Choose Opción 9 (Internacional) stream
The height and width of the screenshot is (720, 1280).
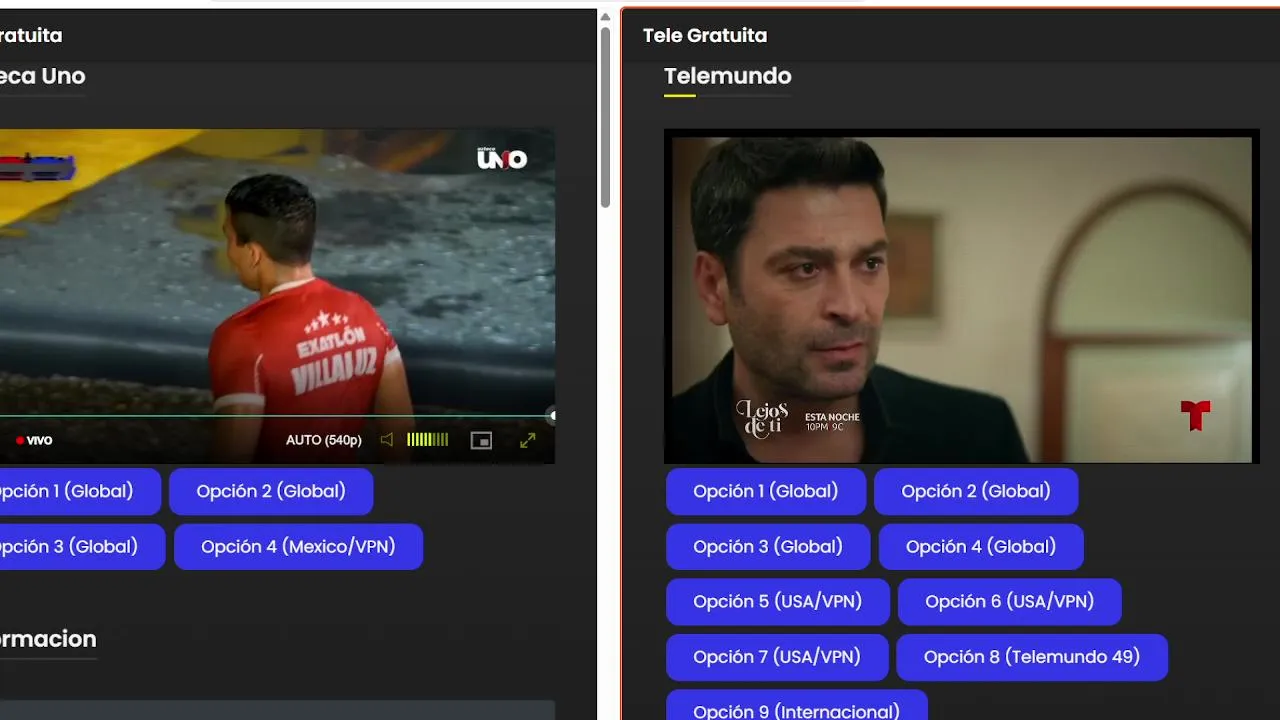(796, 706)
